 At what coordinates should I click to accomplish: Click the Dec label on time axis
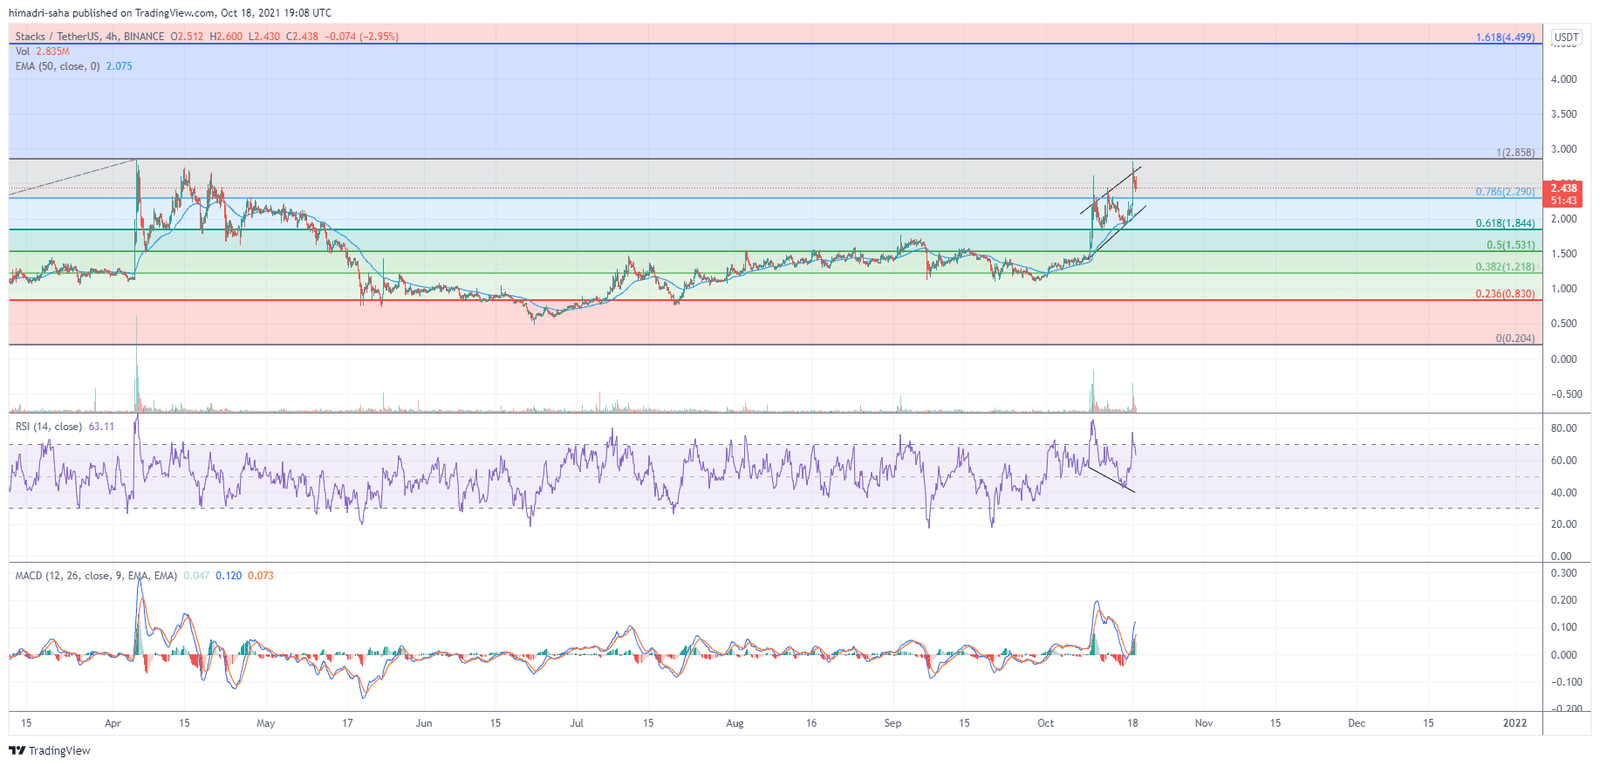pyautogui.click(x=1357, y=723)
